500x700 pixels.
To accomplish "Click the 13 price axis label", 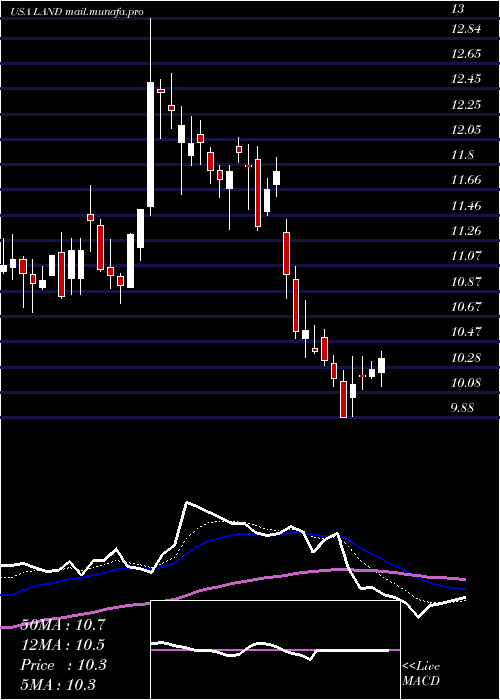I will click(458, 9).
